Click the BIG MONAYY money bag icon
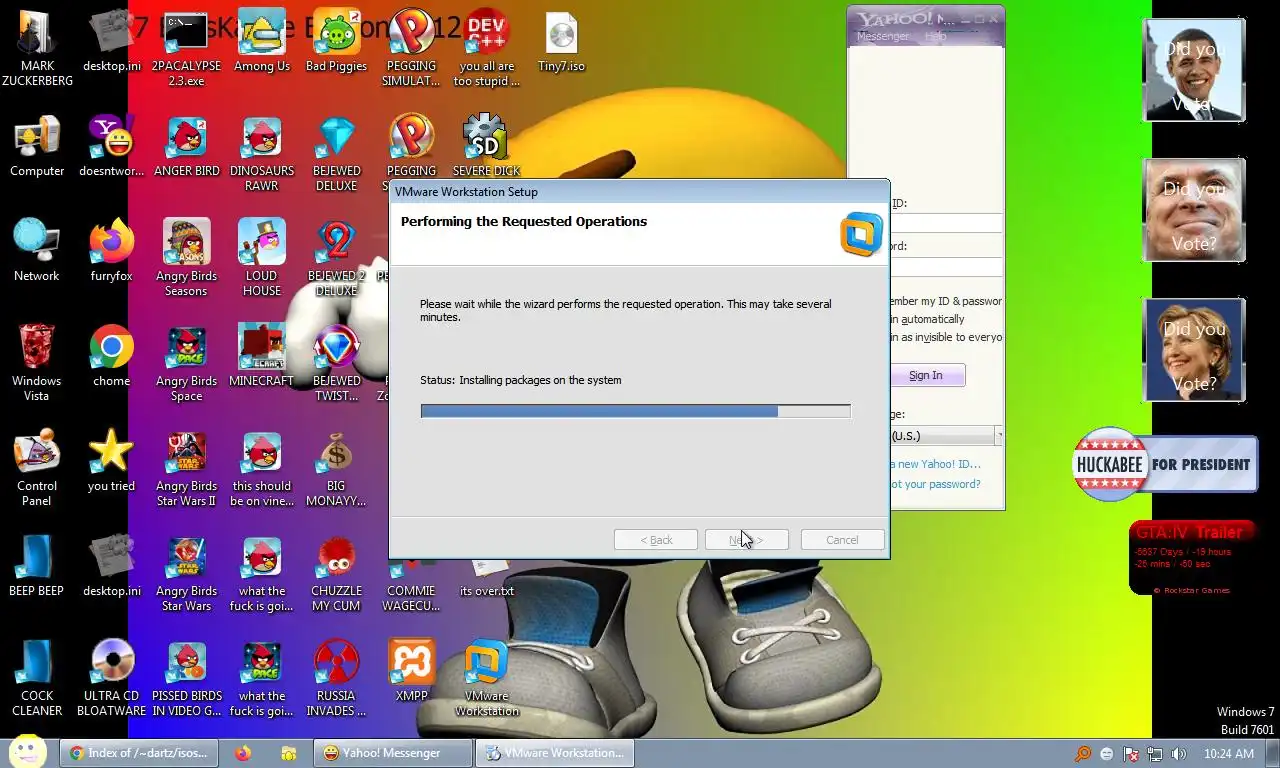This screenshot has width=1280, height=768. [x=336, y=468]
